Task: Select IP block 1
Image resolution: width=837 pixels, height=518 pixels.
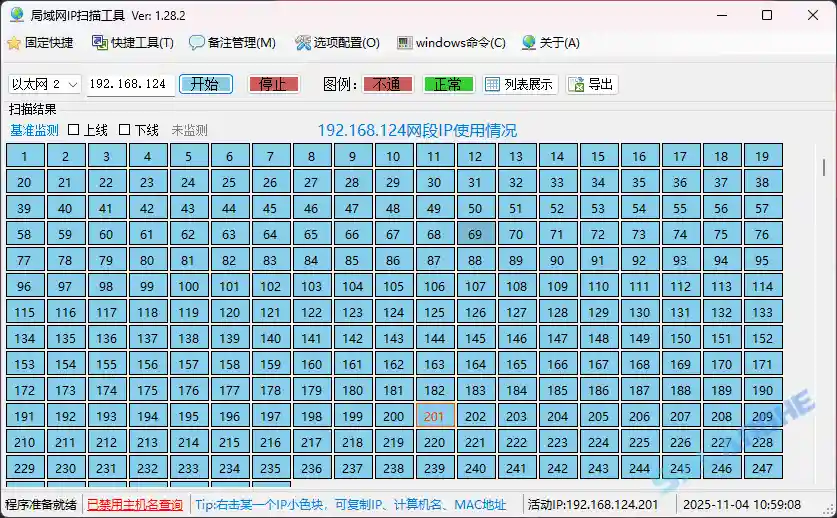Action: [25, 156]
